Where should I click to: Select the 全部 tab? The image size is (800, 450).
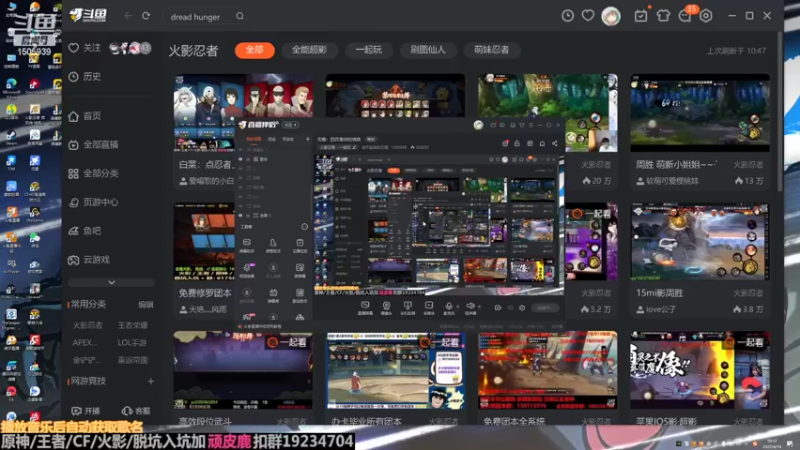coord(255,50)
